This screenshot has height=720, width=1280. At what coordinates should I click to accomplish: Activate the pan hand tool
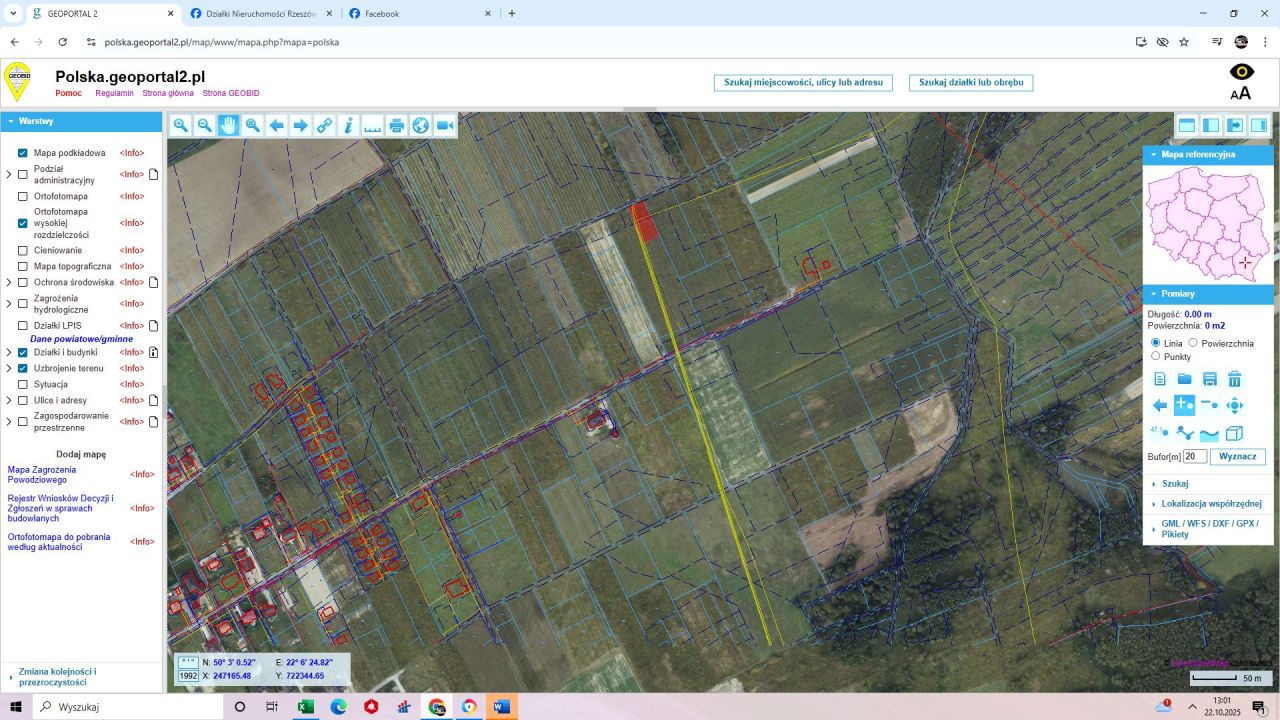click(228, 125)
